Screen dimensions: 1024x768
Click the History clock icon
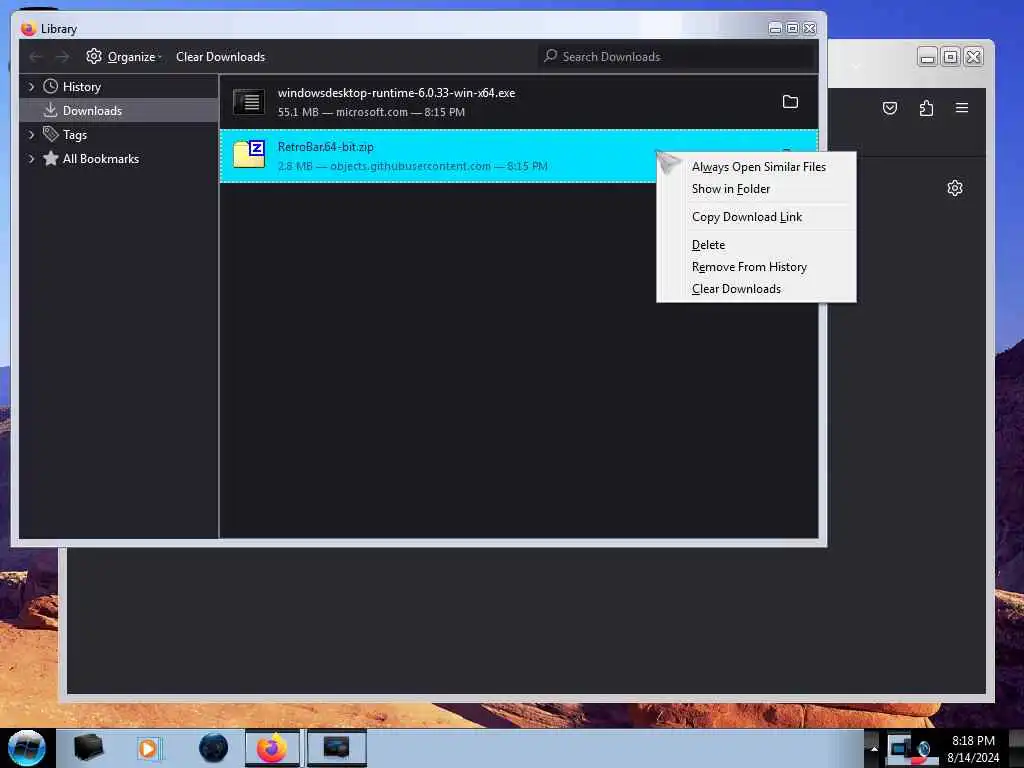tap(50, 86)
